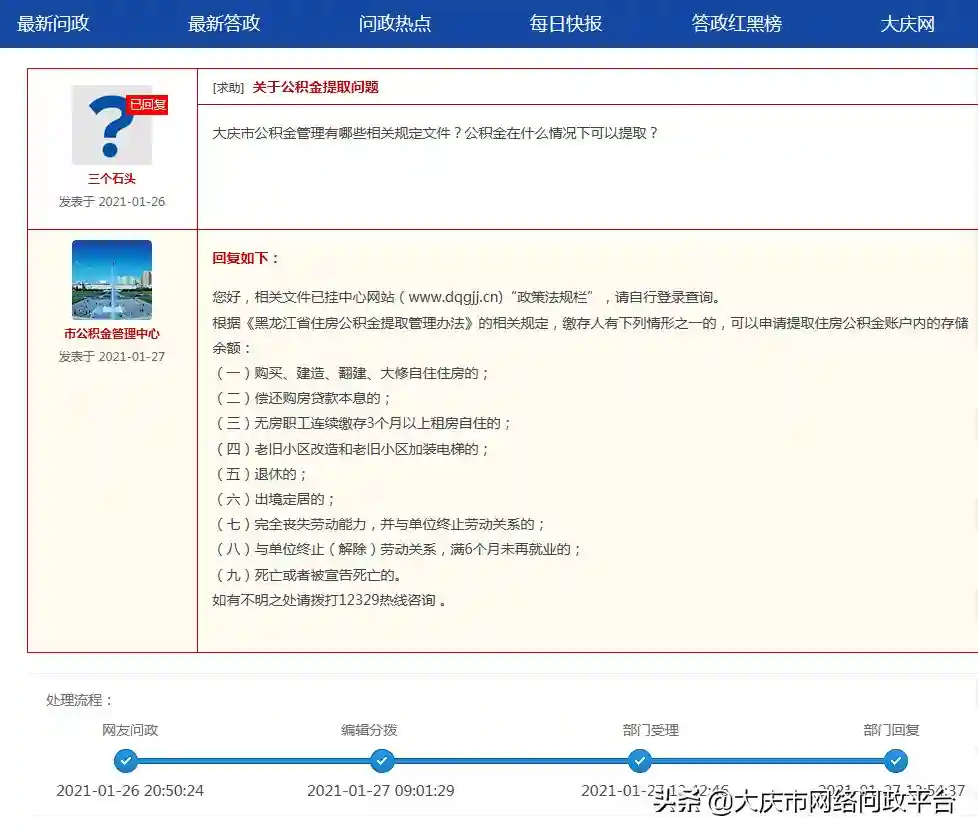The width and height of the screenshot is (978, 836).
Task: Click the question mark user avatar
Action: (x=106, y=128)
